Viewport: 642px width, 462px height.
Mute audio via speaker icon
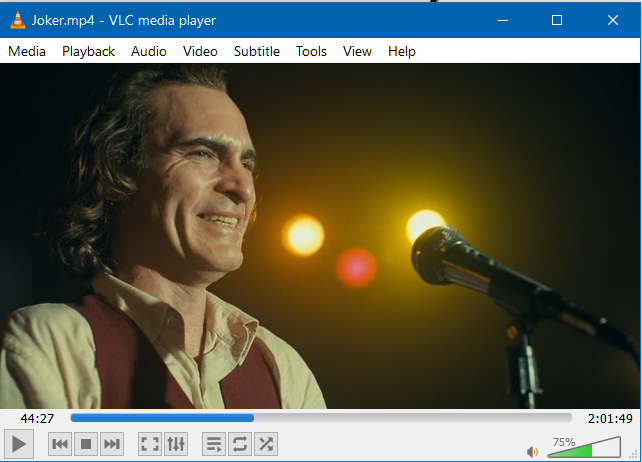tap(533, 452)
